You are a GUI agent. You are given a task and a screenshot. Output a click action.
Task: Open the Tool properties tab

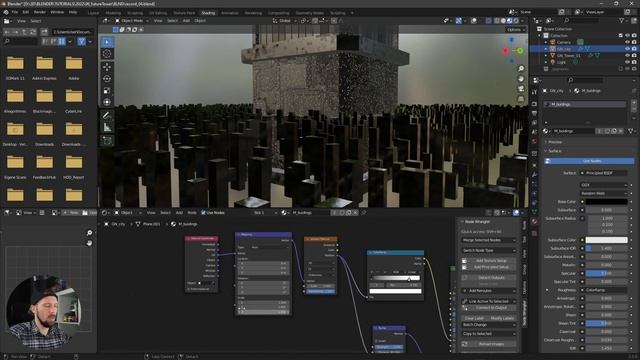(534, 93)
